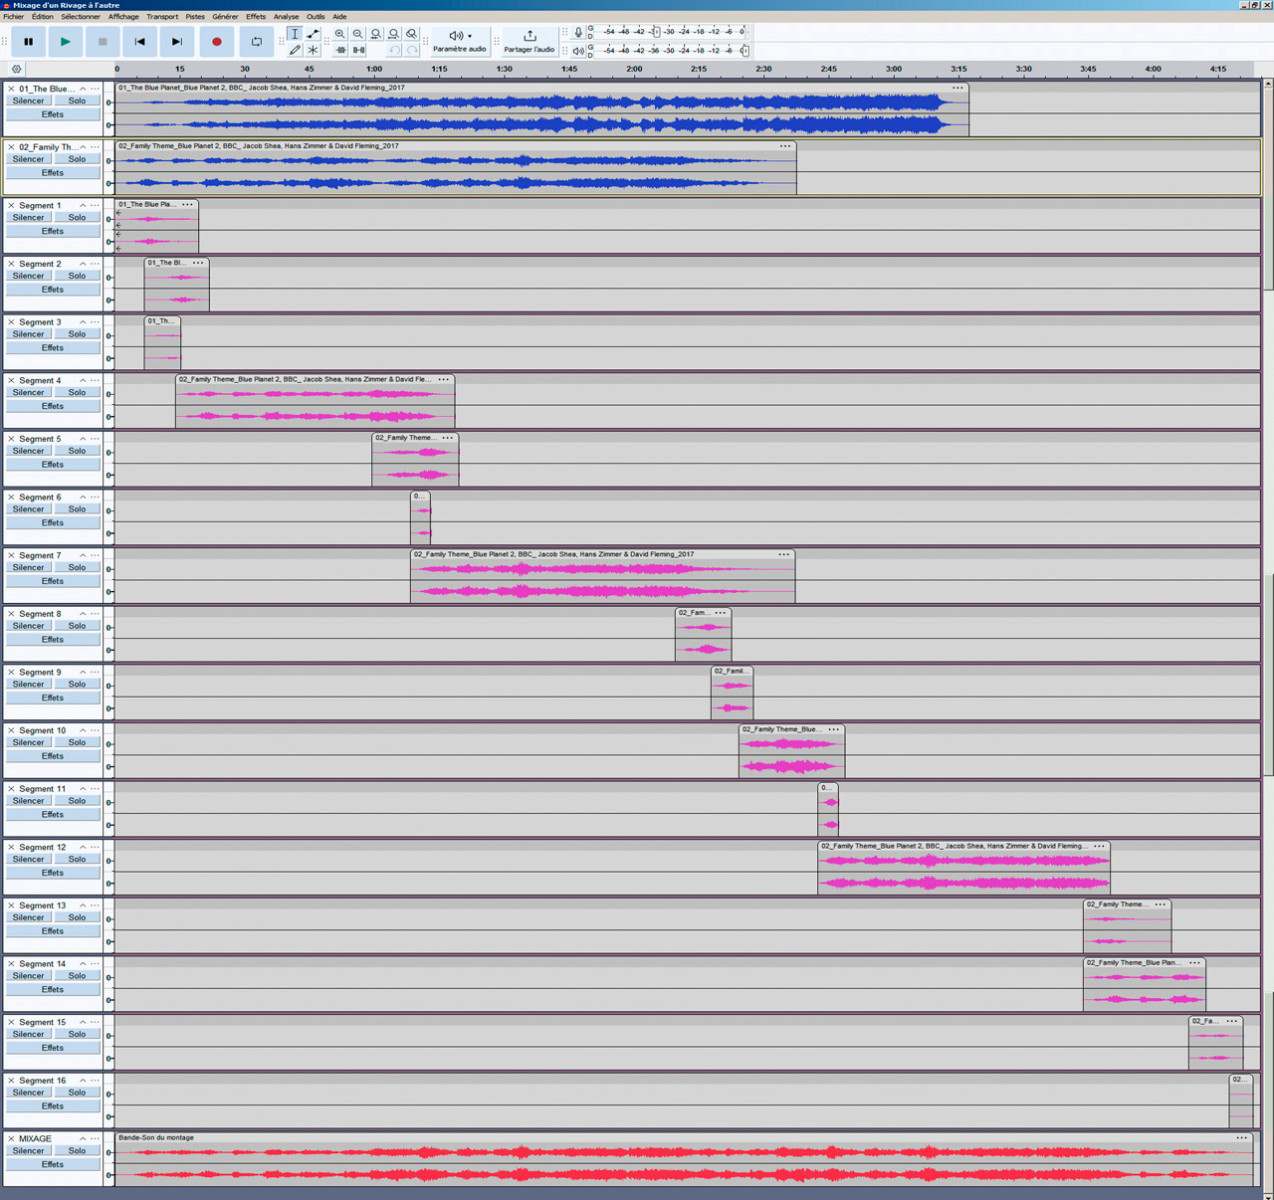Activate the Multi-tool

click(x=313, y=49)
